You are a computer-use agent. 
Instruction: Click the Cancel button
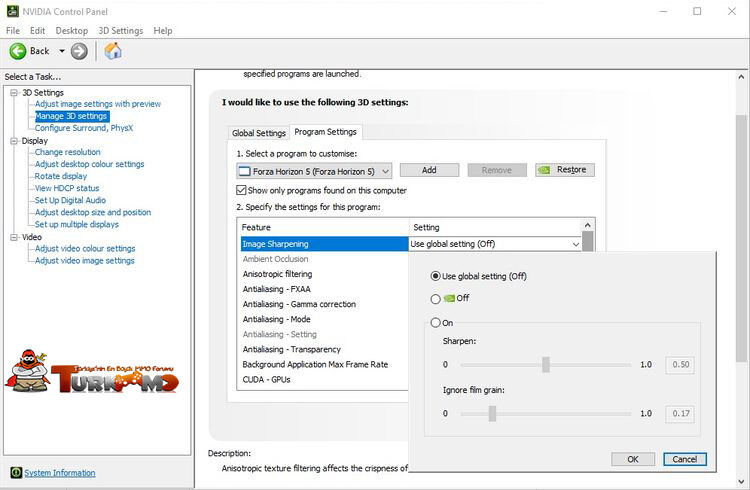point(684,459)
